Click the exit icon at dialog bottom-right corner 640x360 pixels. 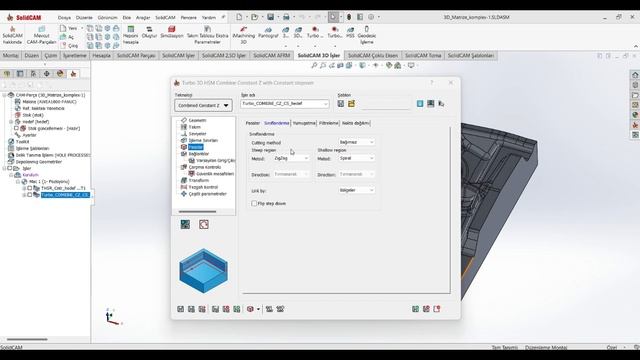(437, 309)
